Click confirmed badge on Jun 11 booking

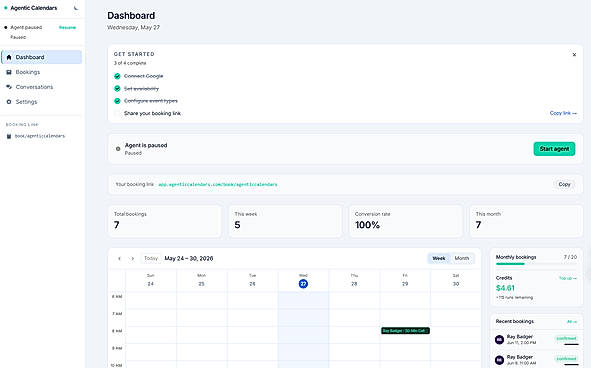(566, 338)
